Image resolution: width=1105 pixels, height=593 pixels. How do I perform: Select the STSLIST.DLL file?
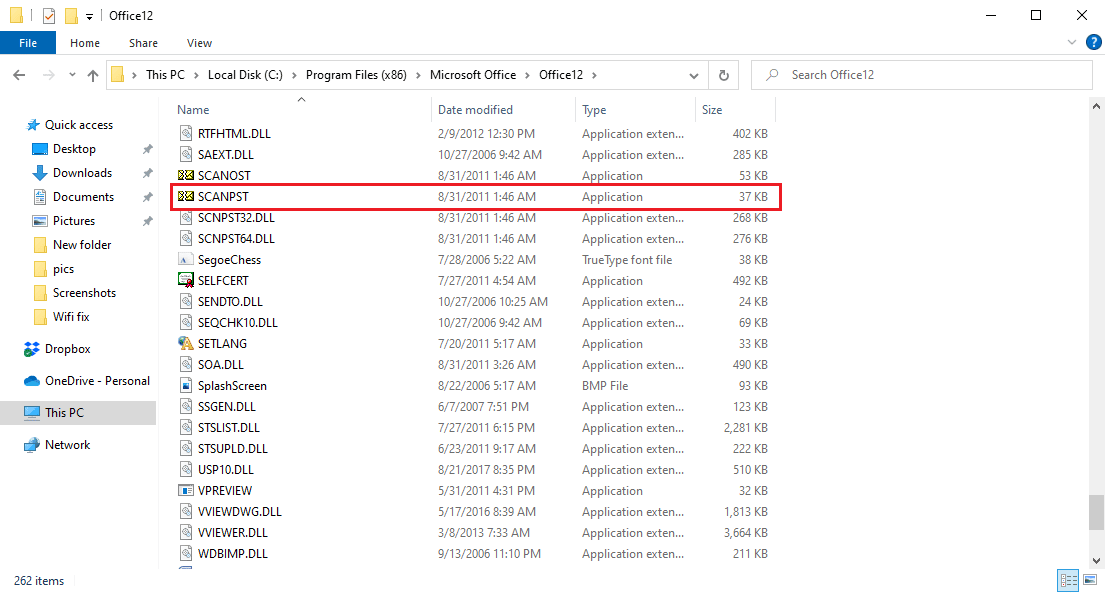[229, 428]
